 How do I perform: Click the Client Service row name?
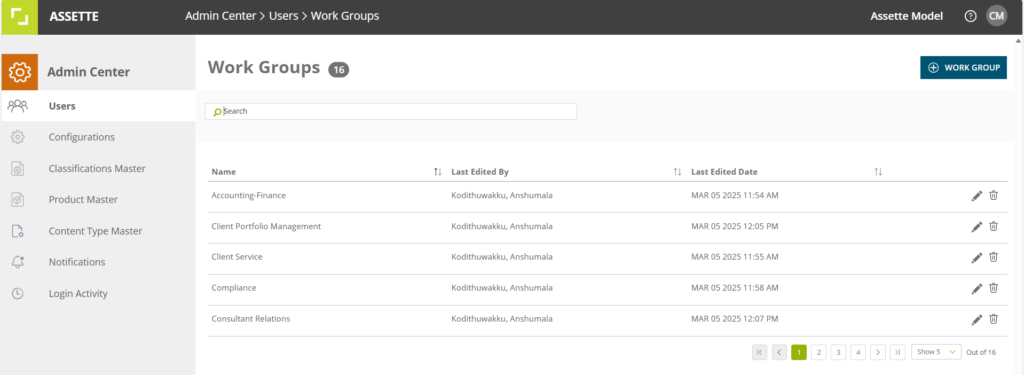[237, 257]
